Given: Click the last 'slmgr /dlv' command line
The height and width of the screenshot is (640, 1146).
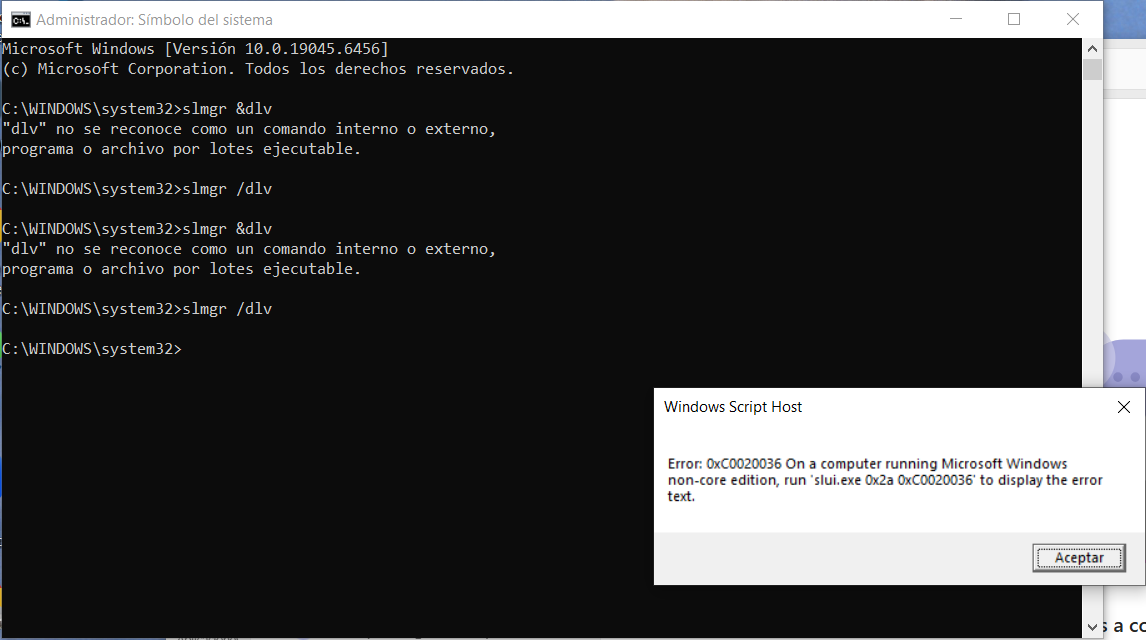Looking at the screenshot, I should coord(137,309).
